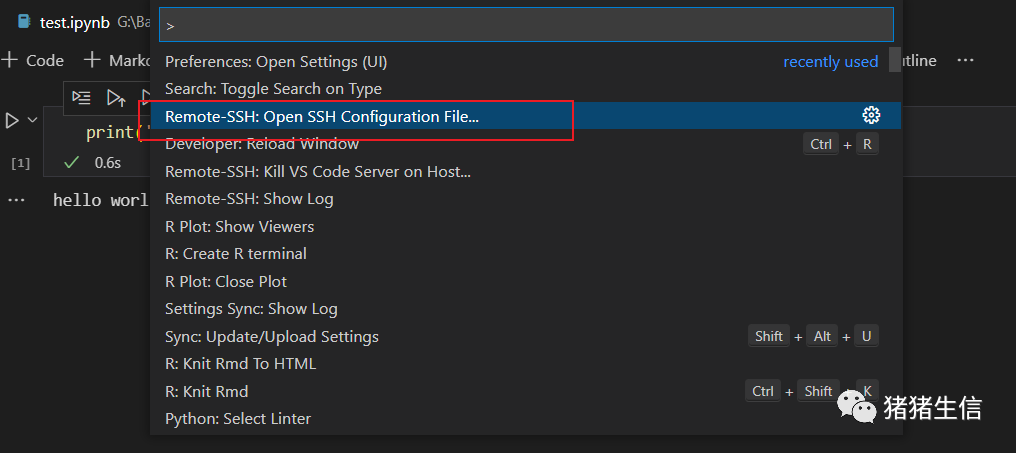1016x453 pixels.
Task: Choose R: Create R terminal
Action: (525, 254)
